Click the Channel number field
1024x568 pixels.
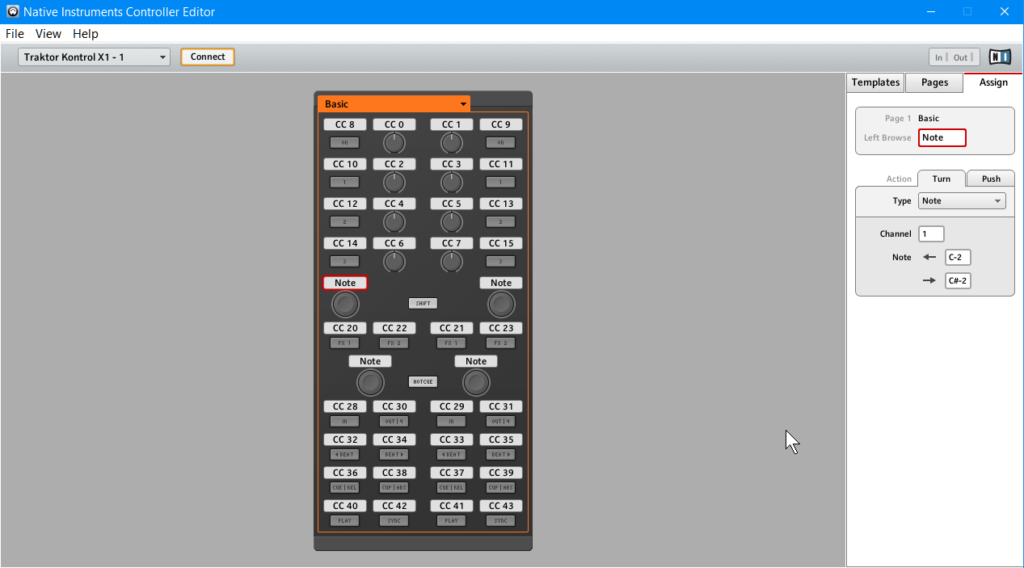931,234
